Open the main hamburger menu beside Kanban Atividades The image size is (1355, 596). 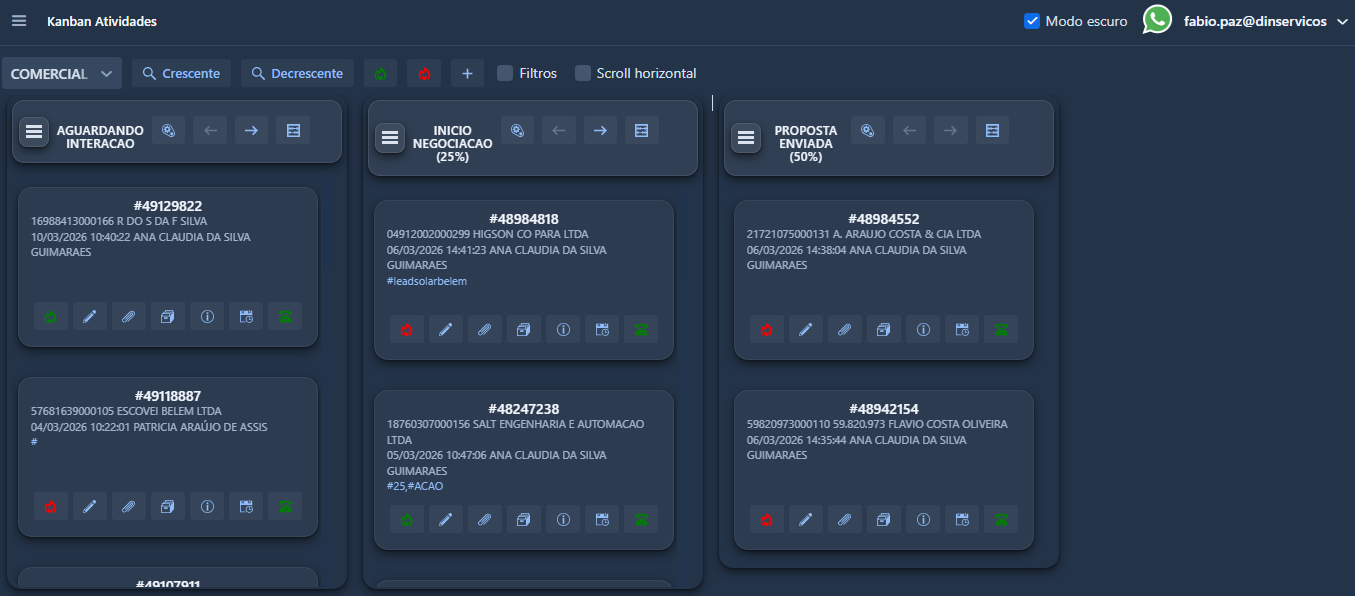(x=19, y=21)
